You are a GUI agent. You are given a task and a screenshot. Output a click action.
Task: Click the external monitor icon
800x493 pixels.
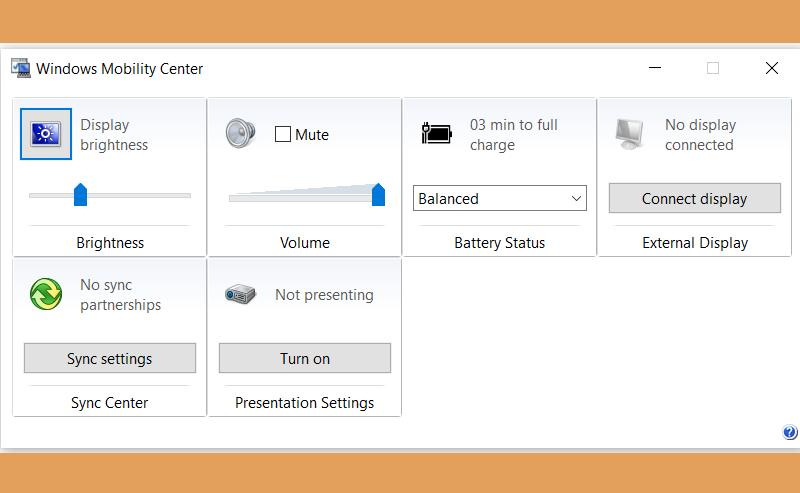pyautogui.click(x=630, y=134)
